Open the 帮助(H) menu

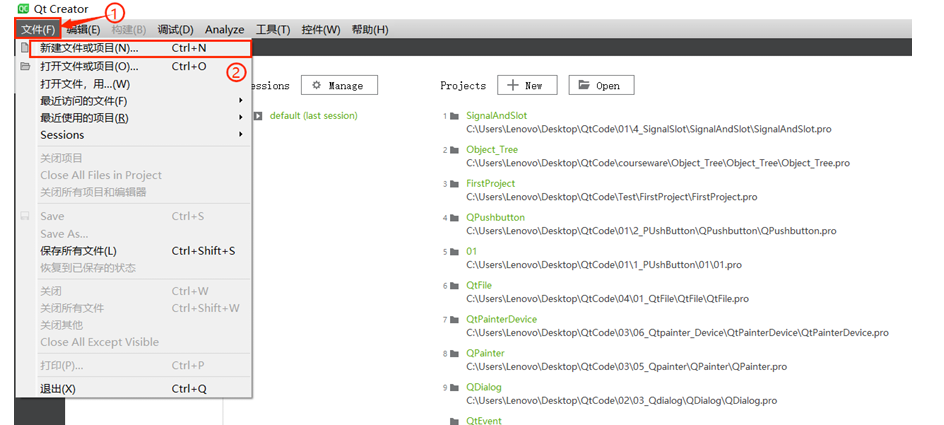(370, 29)
